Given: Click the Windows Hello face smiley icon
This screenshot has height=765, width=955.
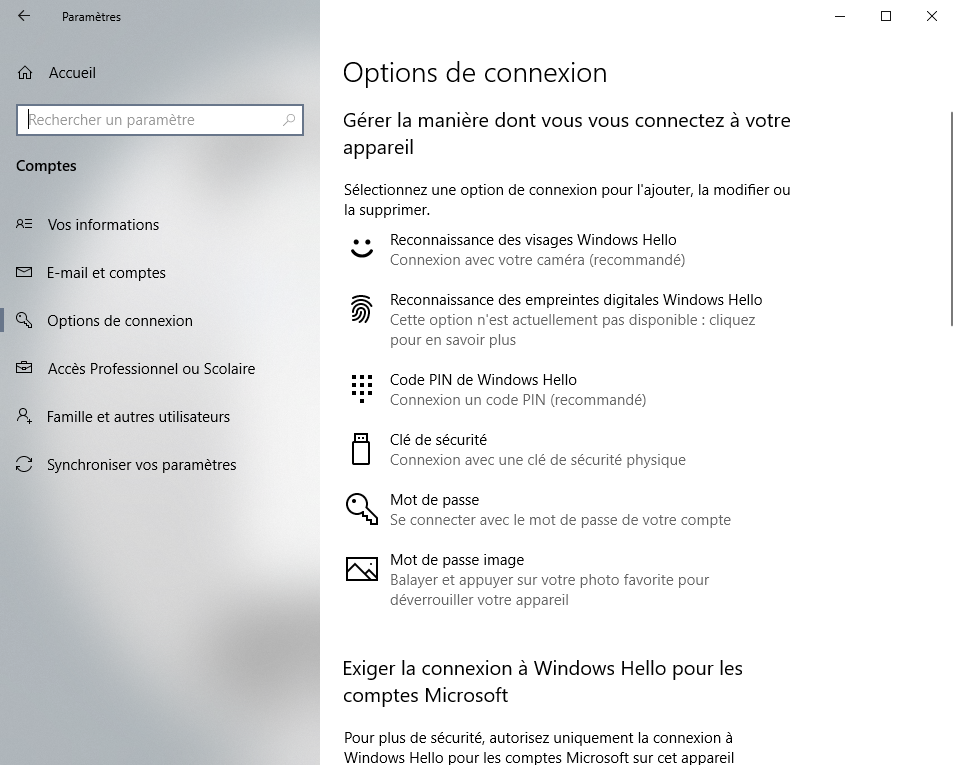Looking at the screenshot, I should [x=362, y=247].
